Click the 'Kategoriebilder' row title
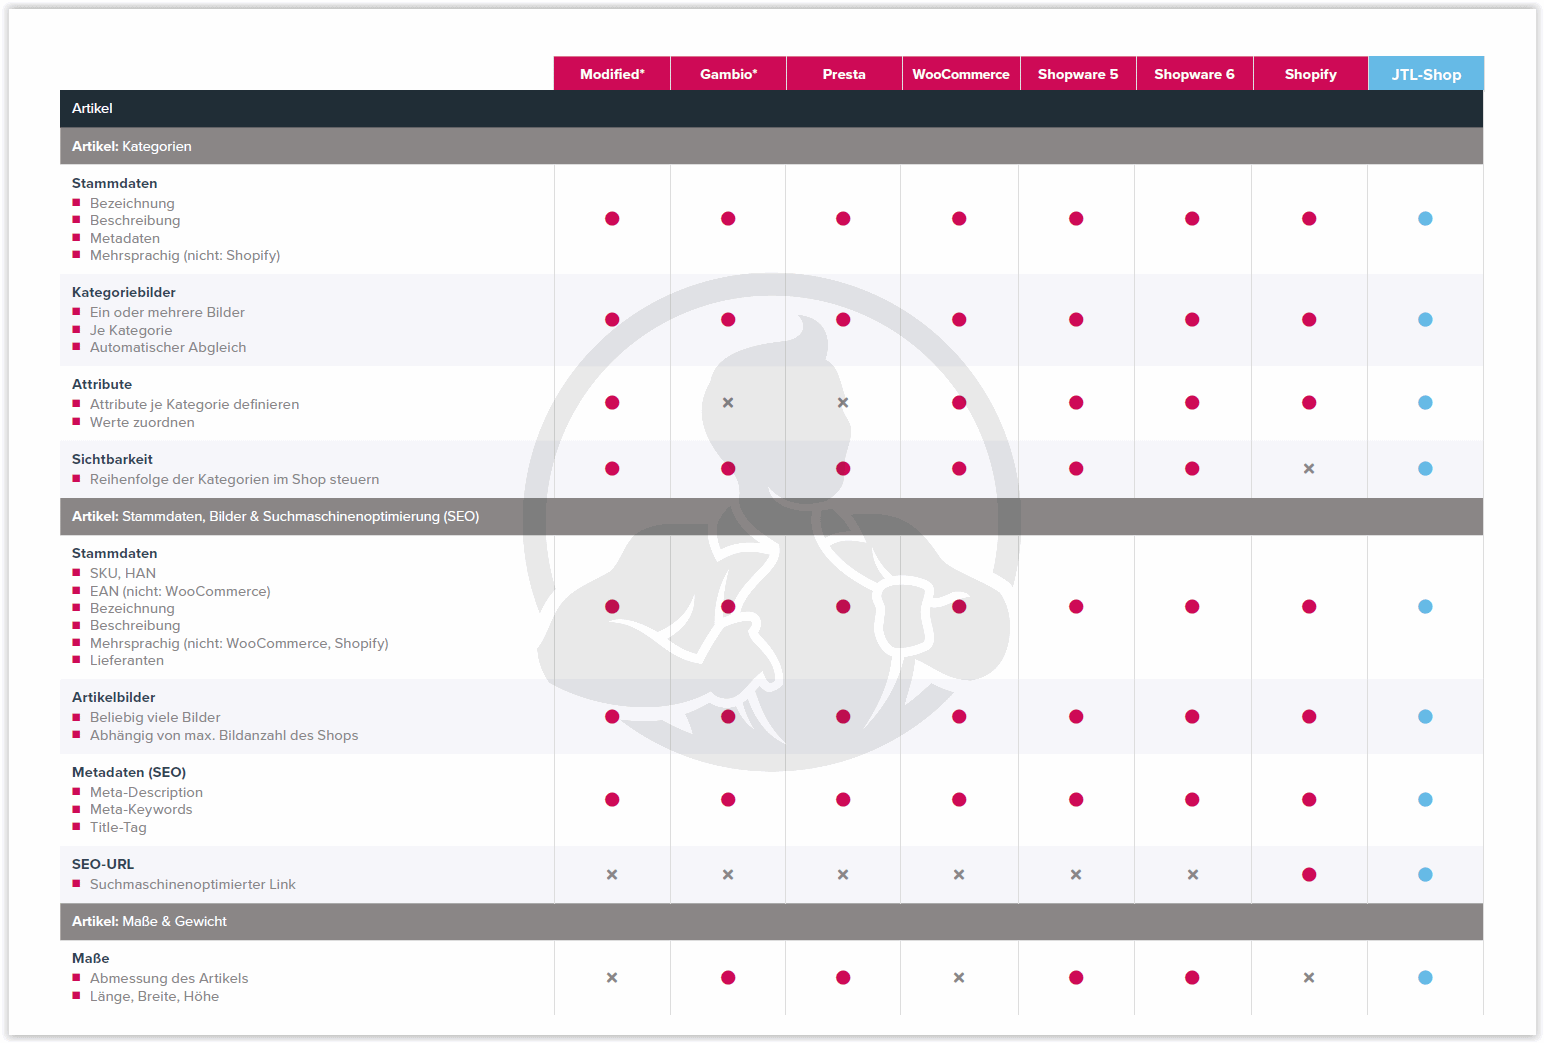The width and height of the screenshot is (1544, 1043). [x=124, y=293]
